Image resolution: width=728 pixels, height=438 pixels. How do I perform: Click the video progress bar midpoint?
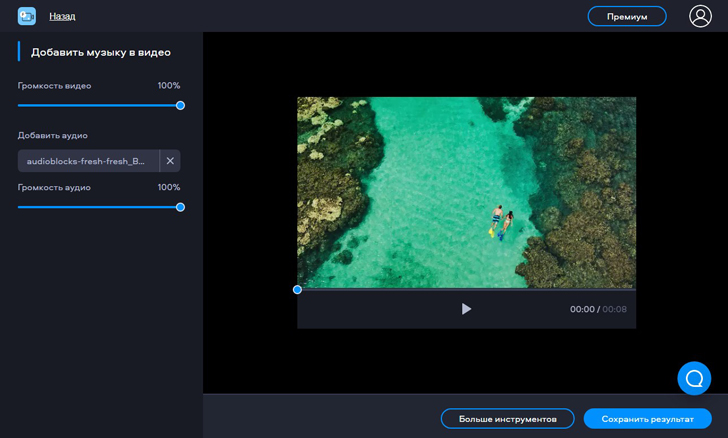[x=466, y=289]
